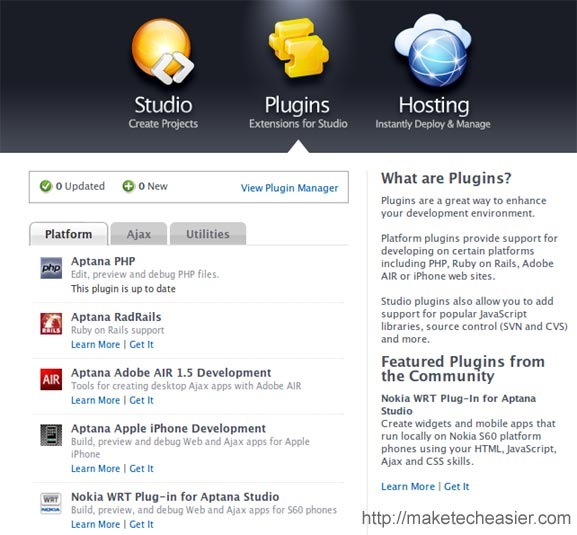Click Learn More for Adobe AIR 1.5 Development
This screenshot has height=535, width=577.
95,400
